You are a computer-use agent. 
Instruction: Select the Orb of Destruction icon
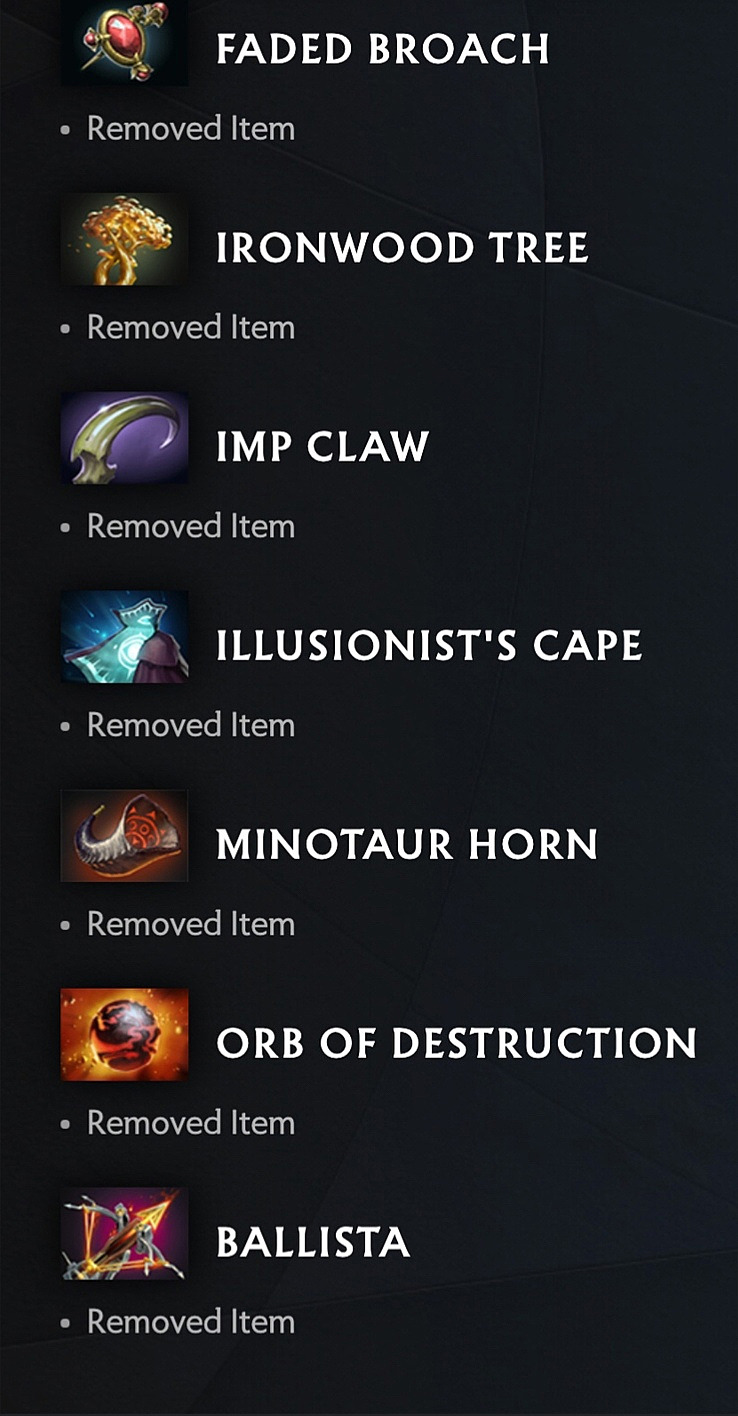[124, 1035]
